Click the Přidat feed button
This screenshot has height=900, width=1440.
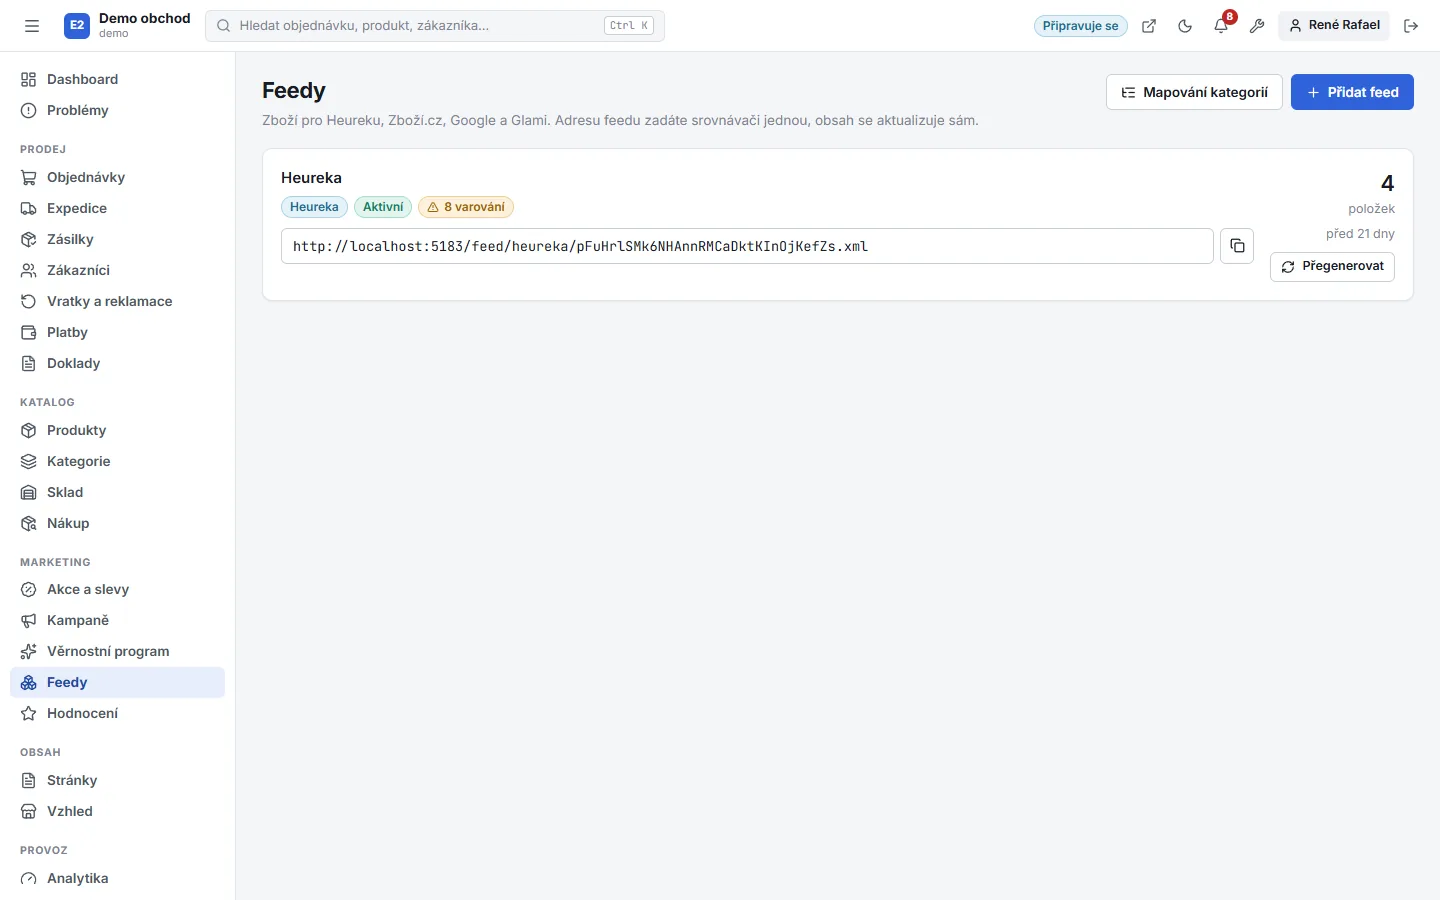pos(1352,92)
